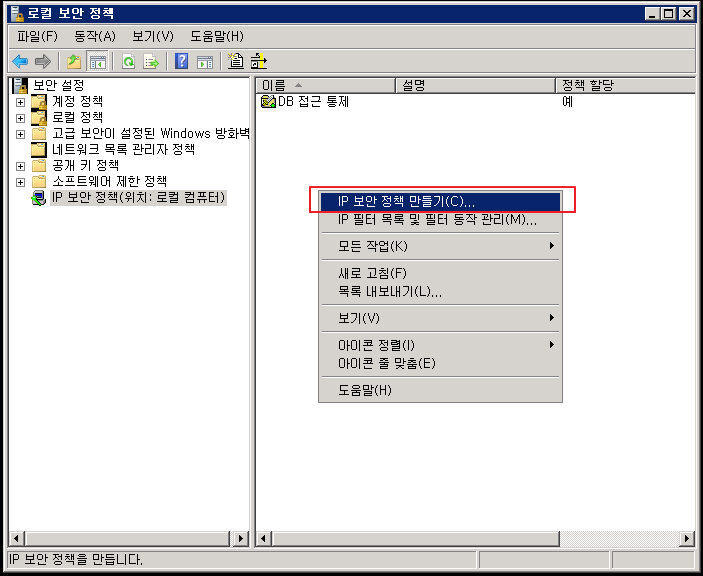Click right arrow of tree pane scrollbar

click(240, 538)
